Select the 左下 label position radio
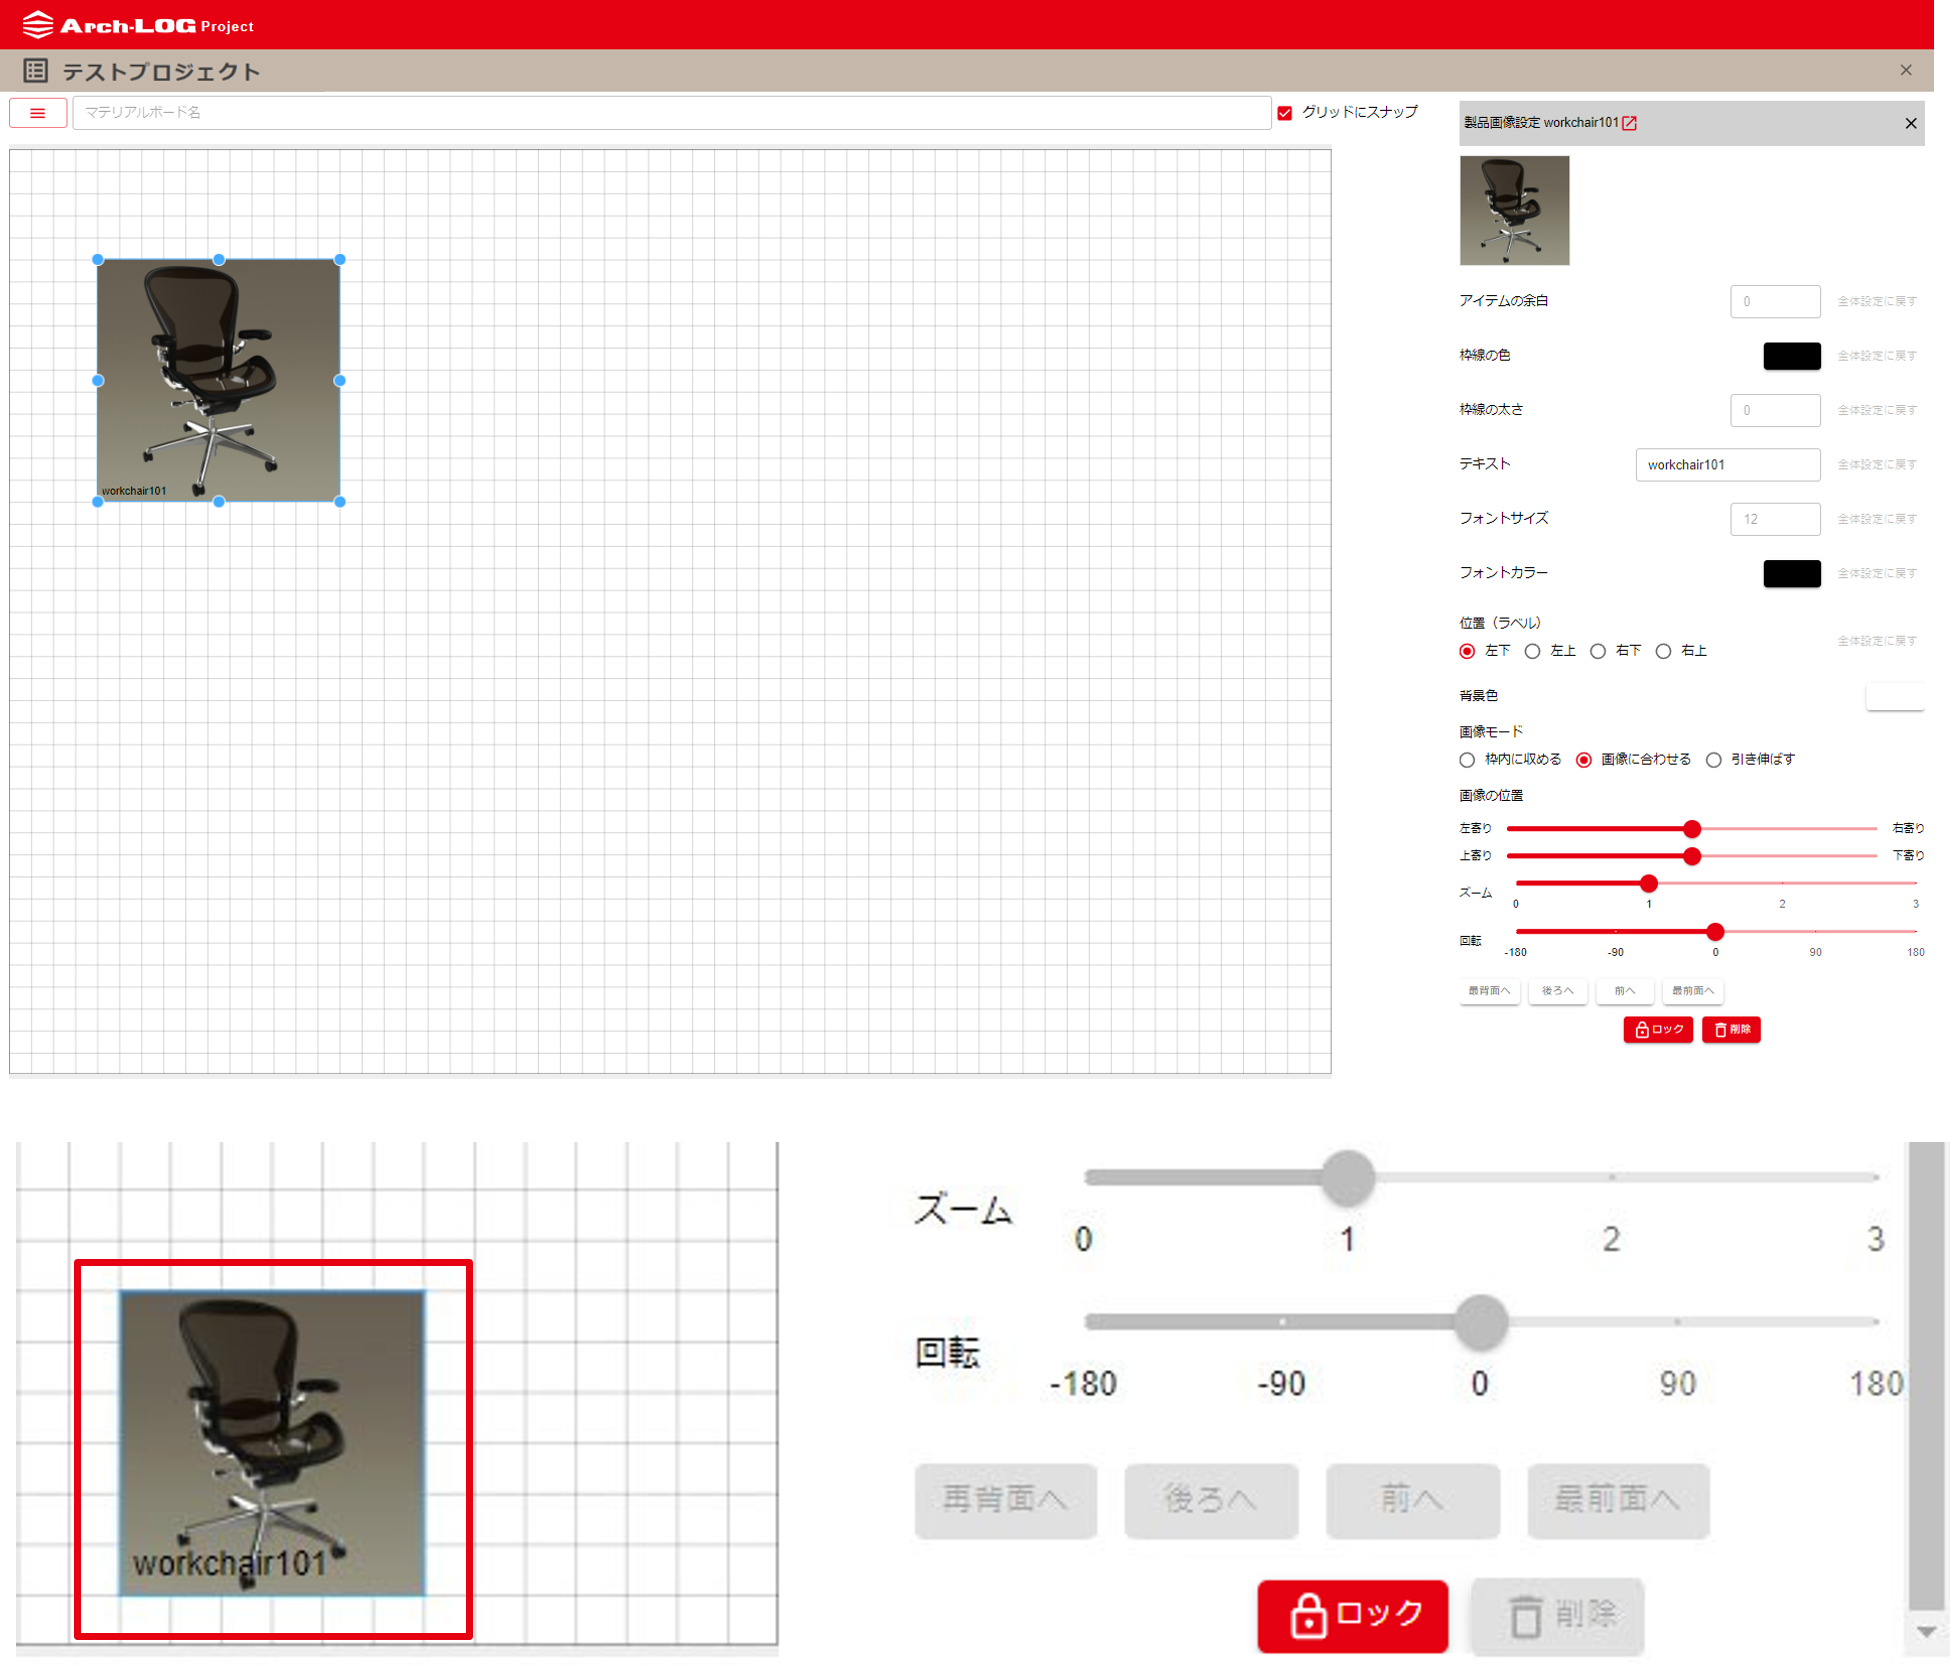Image resolution: width=1950 pixels, height=1666 pixels. [1467, 651]
